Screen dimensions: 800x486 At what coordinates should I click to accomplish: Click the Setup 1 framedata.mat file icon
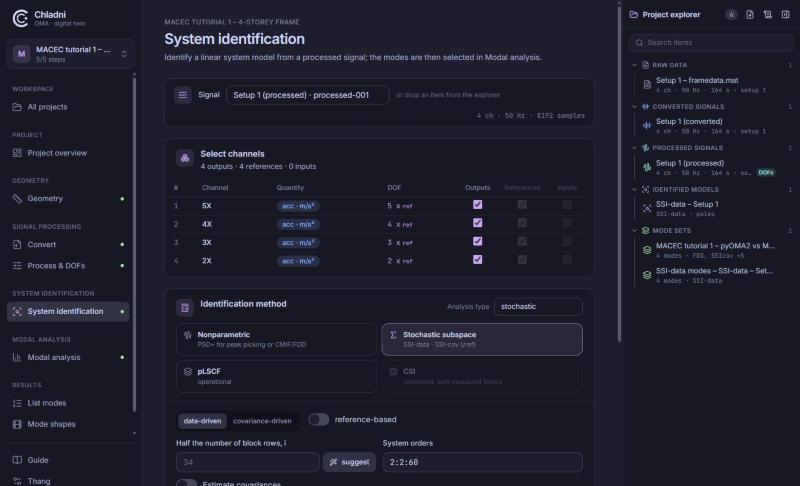pos(647,85)
